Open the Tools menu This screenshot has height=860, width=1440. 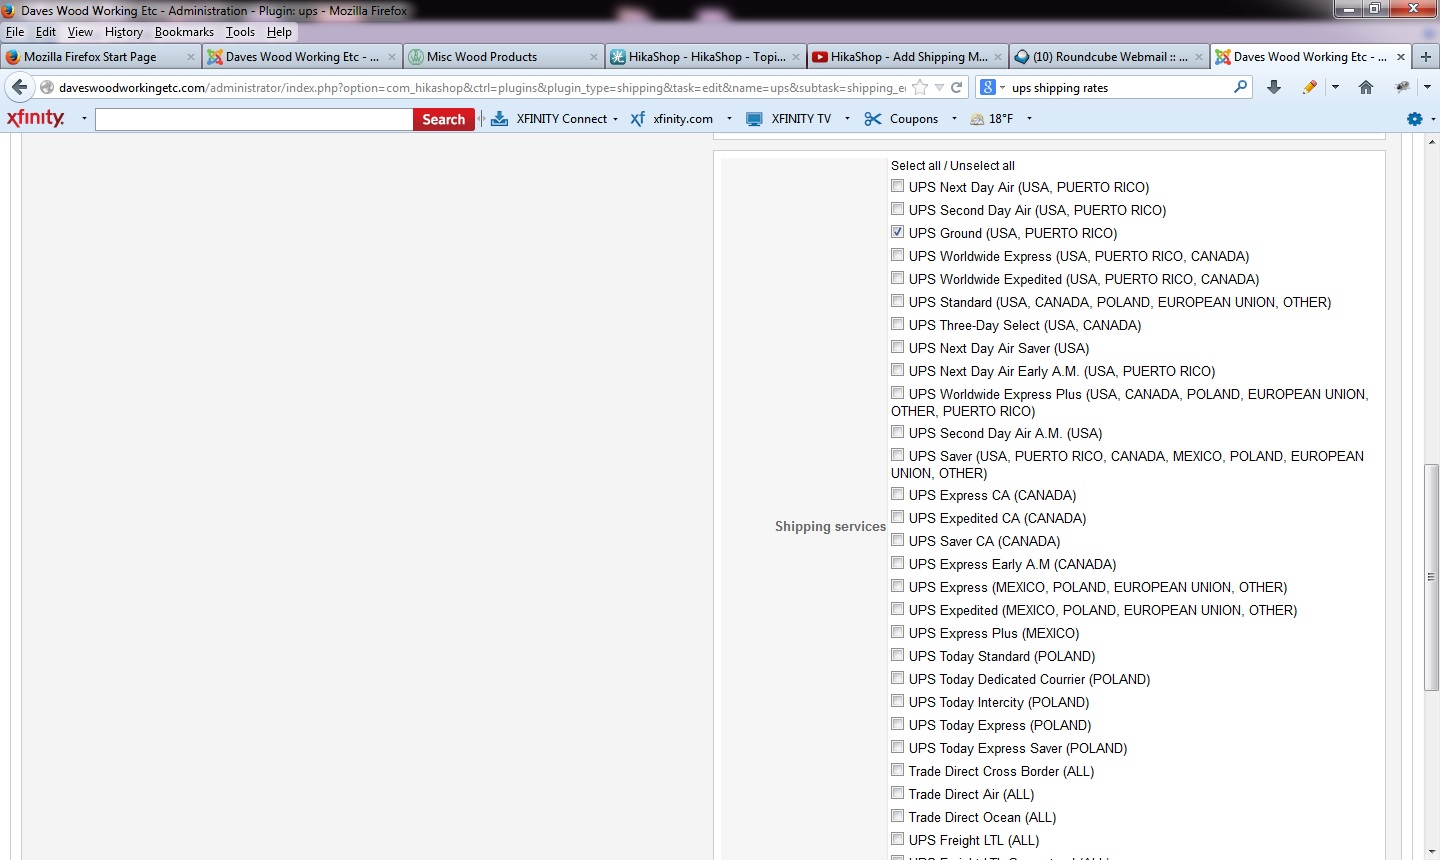(240, 32)
